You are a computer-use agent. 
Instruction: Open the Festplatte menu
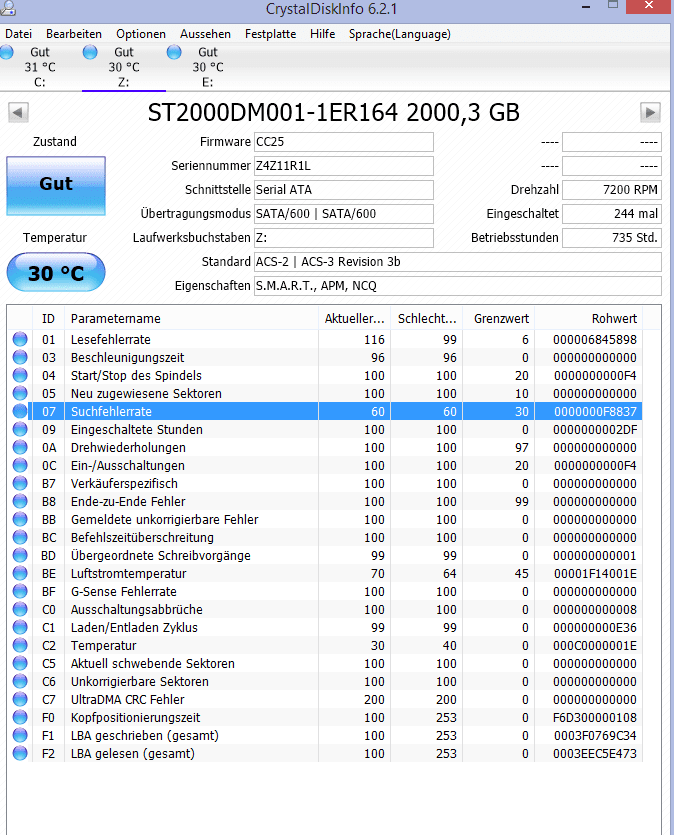click(270, 34)
